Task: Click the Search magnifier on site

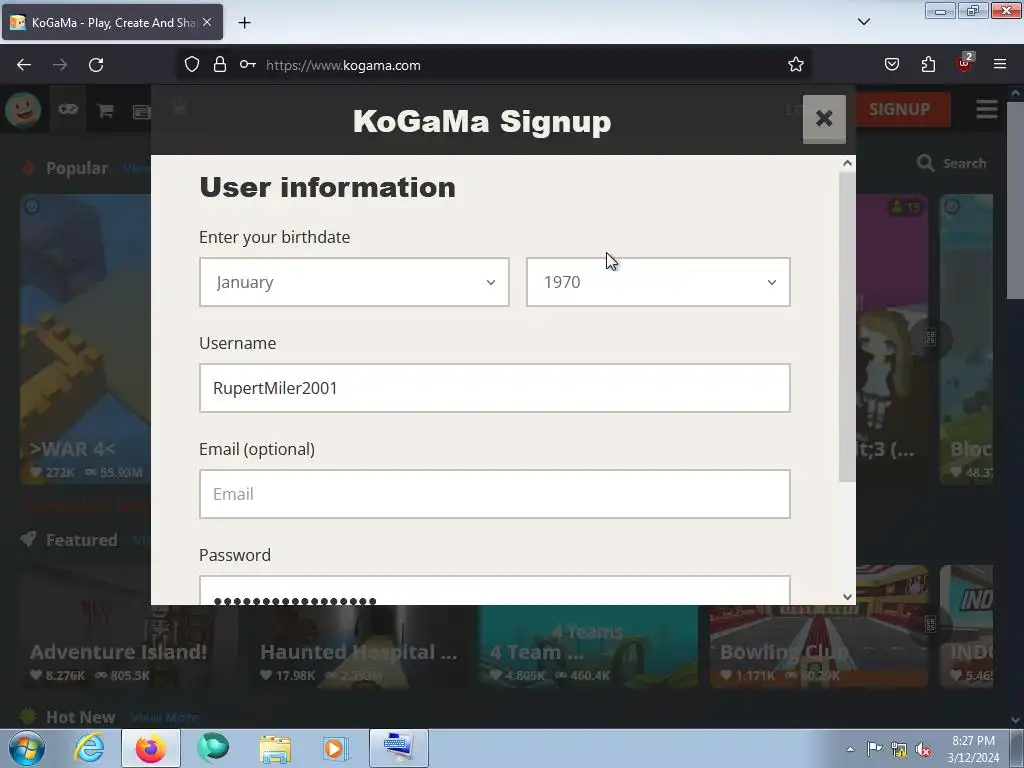Action: (925, 163)
